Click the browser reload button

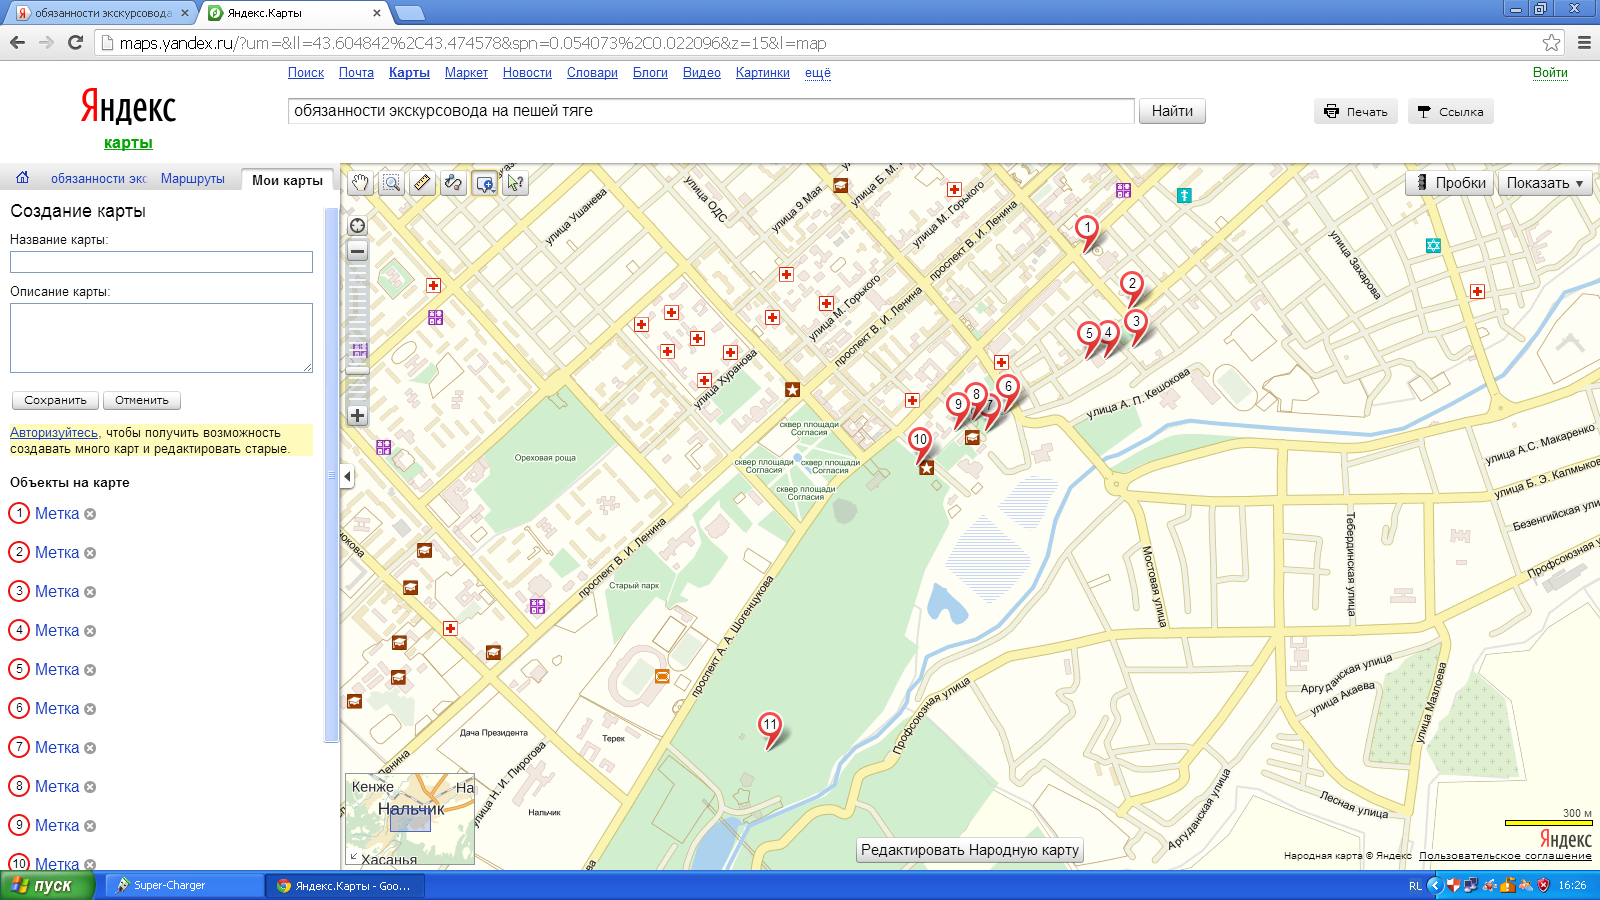pos(75,42)
